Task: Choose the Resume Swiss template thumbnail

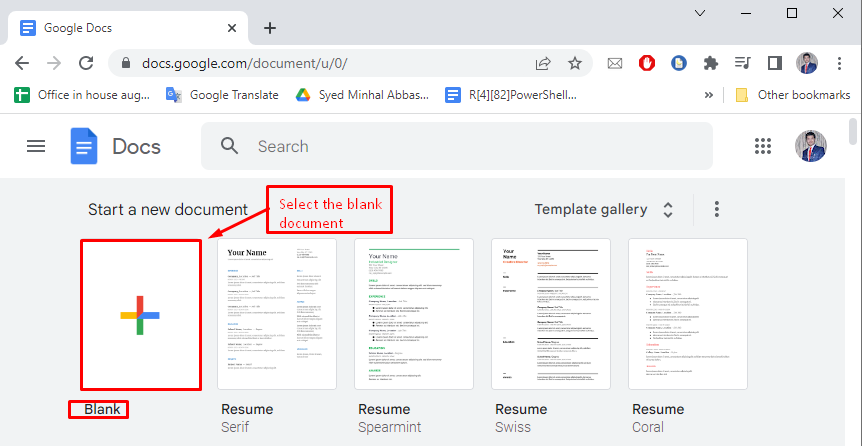Action: click(x=551, y=314)
